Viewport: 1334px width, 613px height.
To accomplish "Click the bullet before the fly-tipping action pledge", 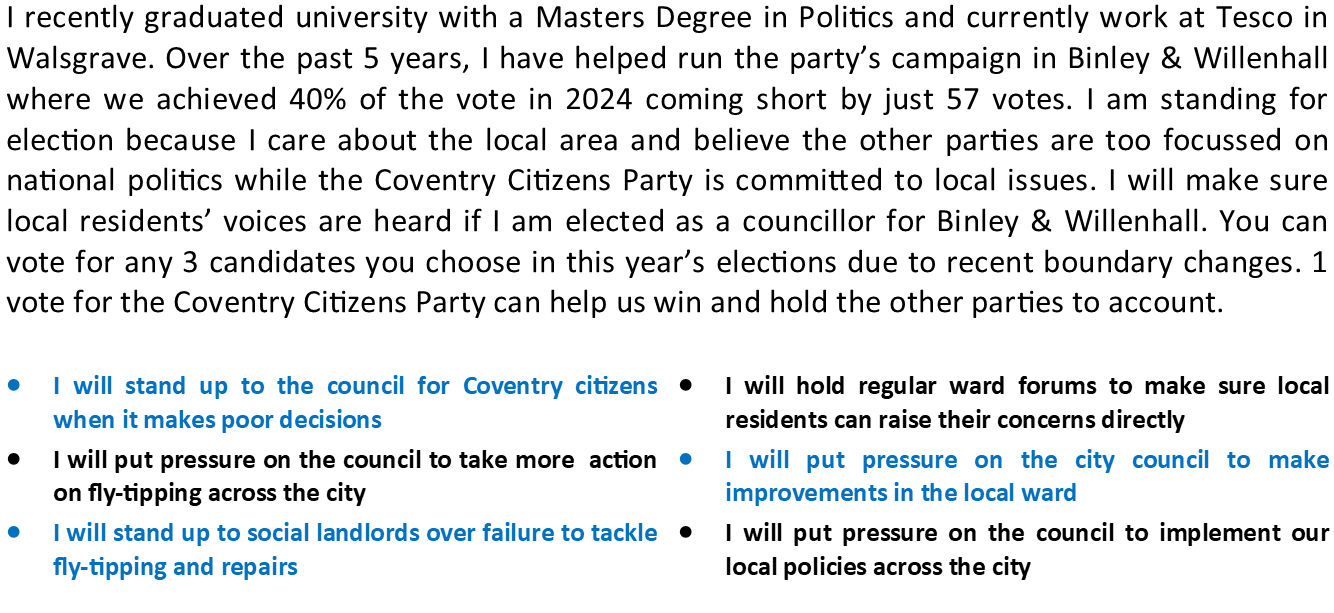I will coord(14,459).
